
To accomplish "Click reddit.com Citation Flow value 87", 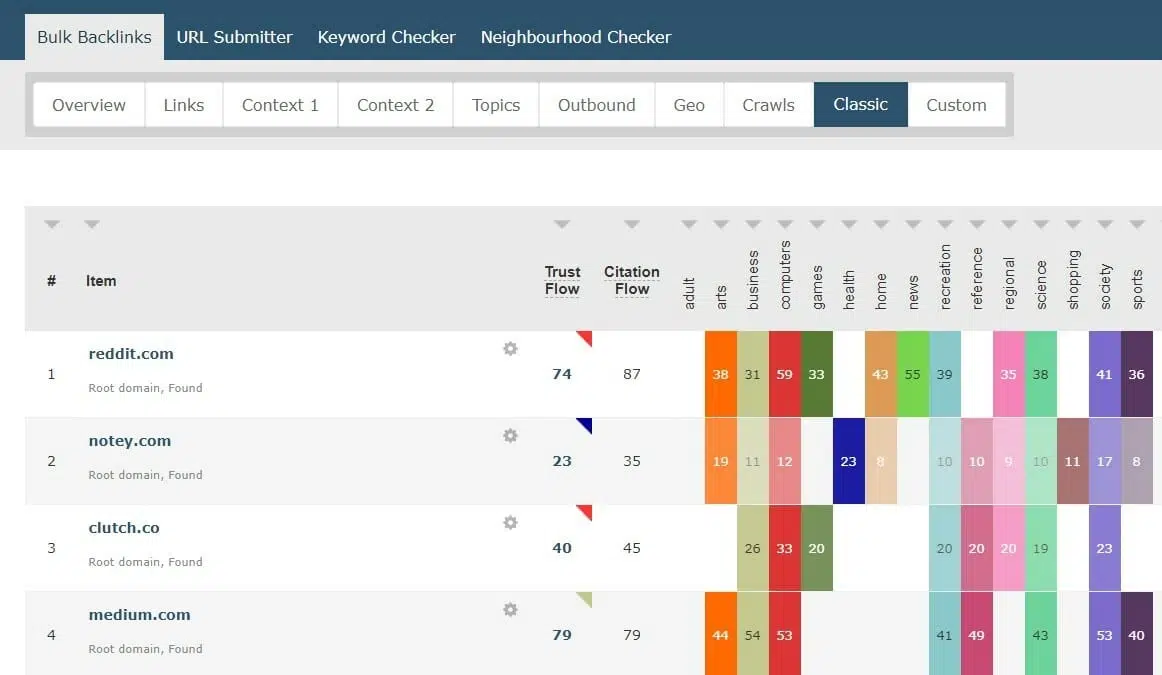I will 631,374.
